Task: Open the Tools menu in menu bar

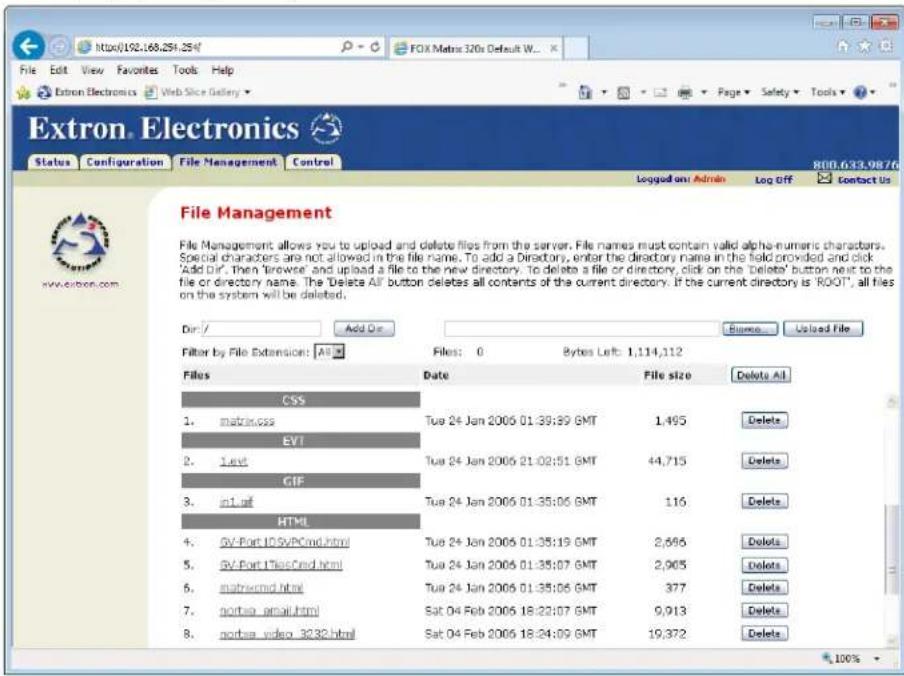Action: 185,70
